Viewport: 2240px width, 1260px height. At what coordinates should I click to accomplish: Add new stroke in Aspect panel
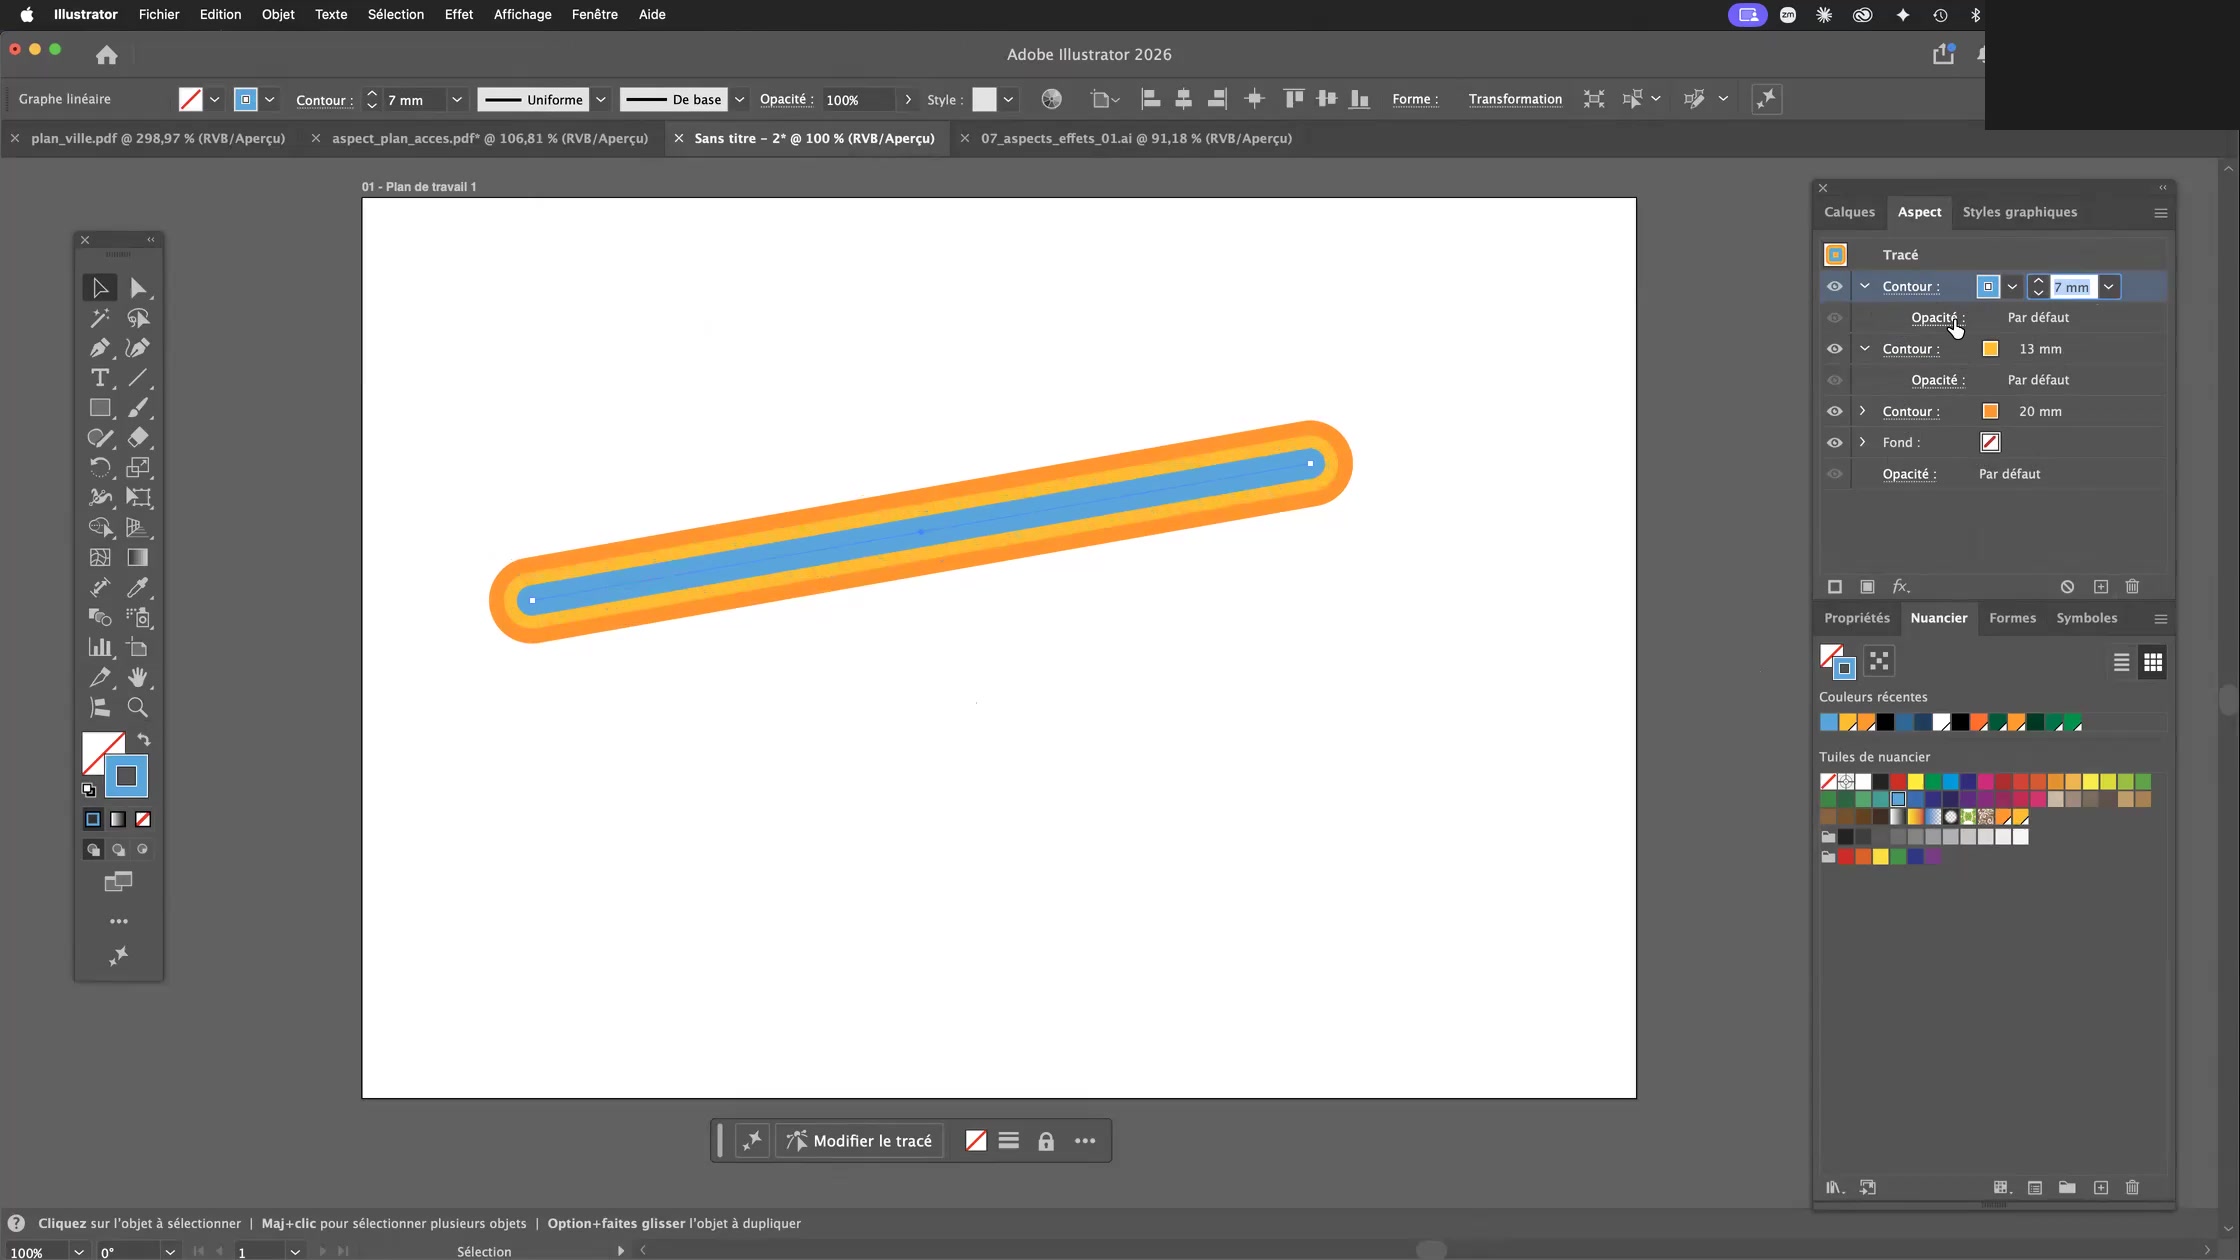point(1835,587)
